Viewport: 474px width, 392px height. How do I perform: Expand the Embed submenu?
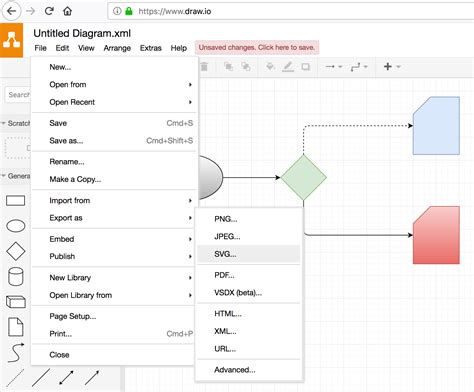113,239
